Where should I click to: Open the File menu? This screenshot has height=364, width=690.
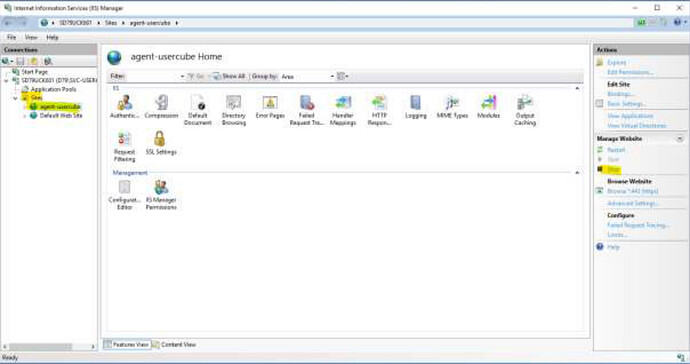click(11, 37)
